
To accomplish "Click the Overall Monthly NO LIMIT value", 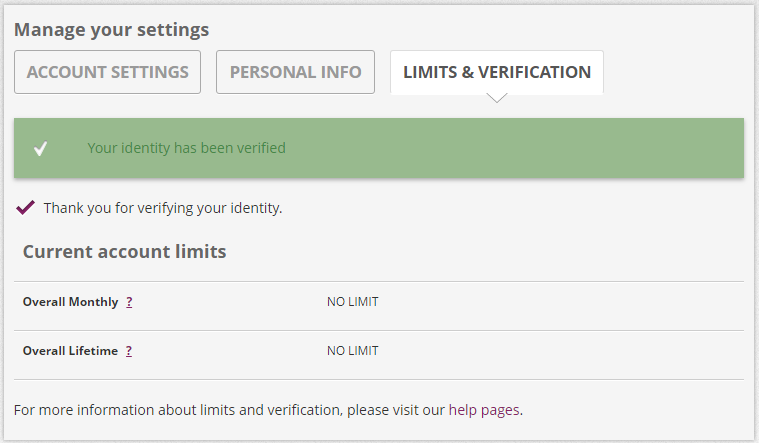I will (x=352, y=302).
